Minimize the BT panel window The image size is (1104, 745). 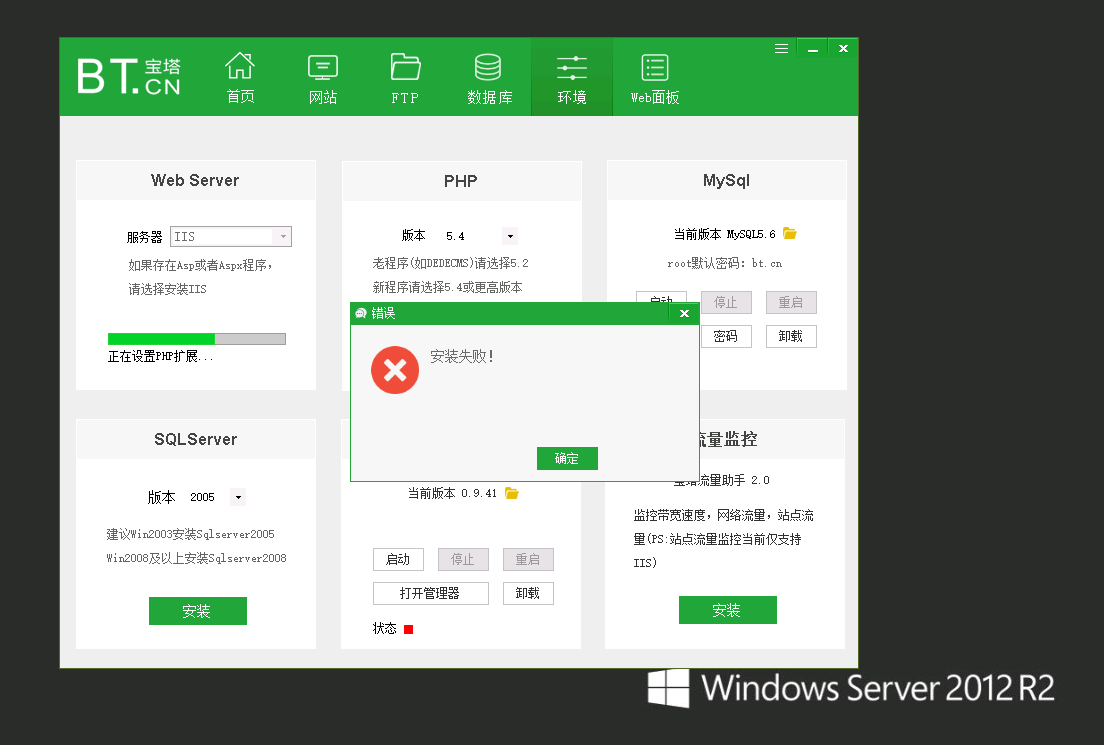pyautogui.click(x=813, y=49)
